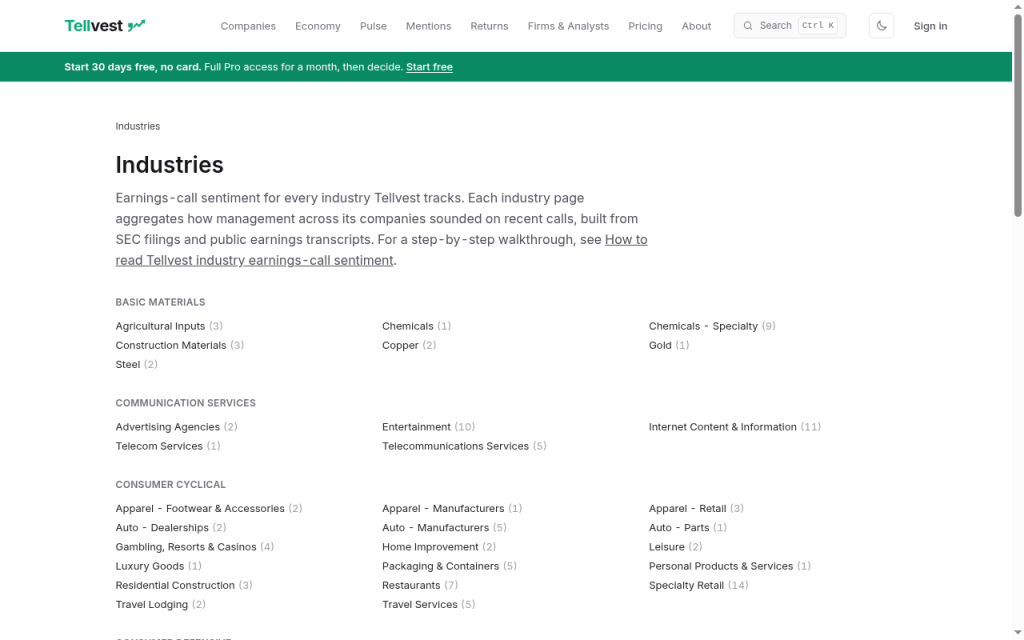Viewport: 1024px width, 640px height.
Task: Click the scrollbar down arrow
Action: pyautogui.click(x=1017, y=633)
